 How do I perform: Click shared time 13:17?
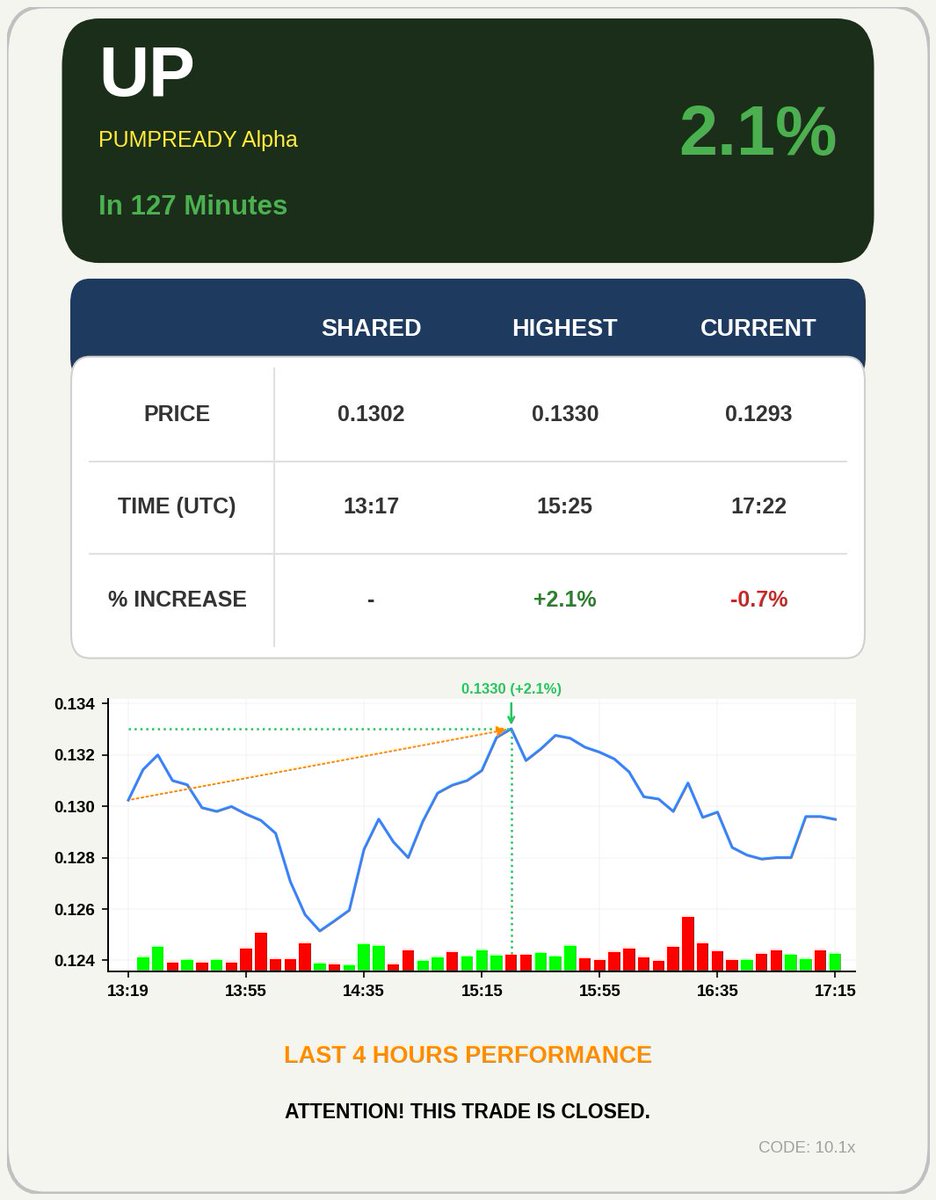[371, 506]
